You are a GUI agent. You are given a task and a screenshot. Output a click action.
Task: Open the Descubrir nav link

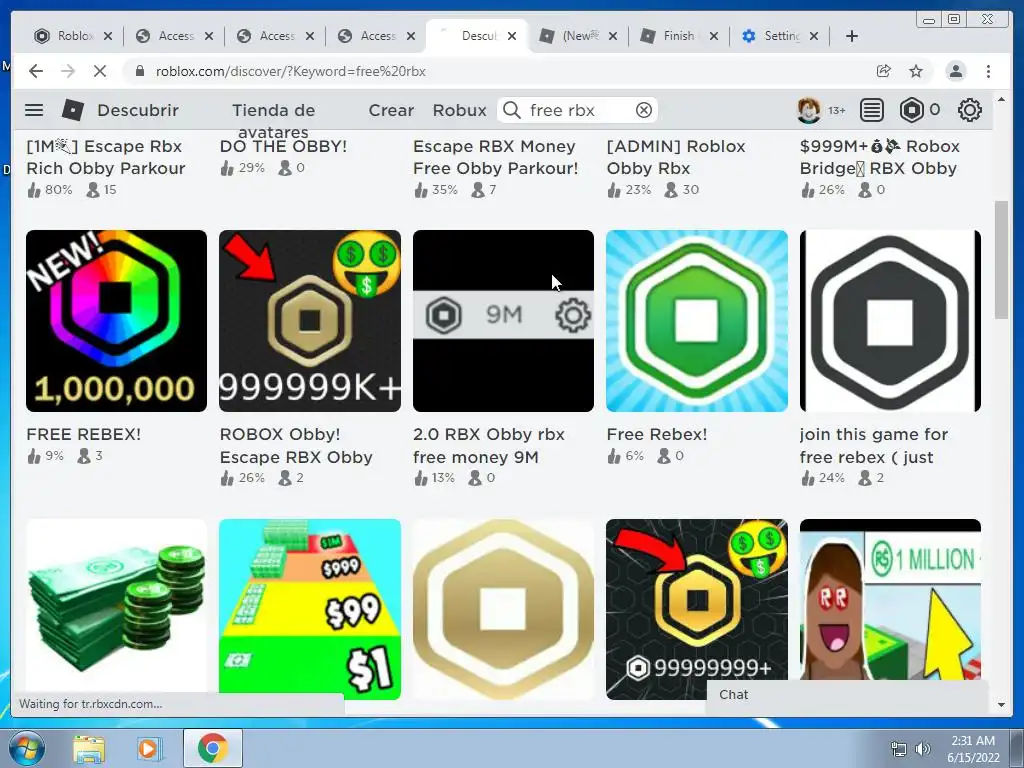tap(138, 110)
